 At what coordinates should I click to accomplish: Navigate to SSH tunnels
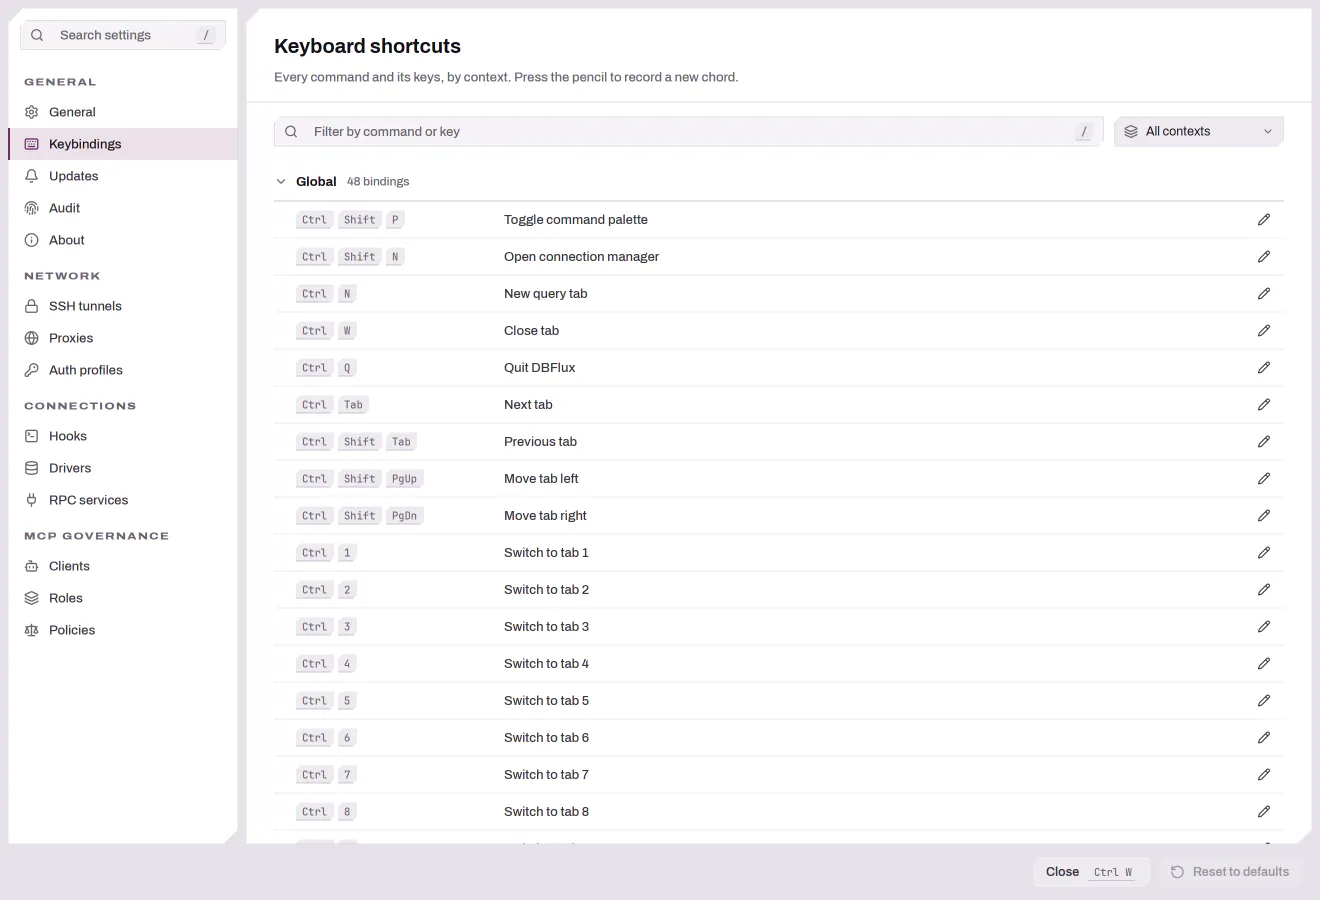pyautogui.click(x=123, y=306)
